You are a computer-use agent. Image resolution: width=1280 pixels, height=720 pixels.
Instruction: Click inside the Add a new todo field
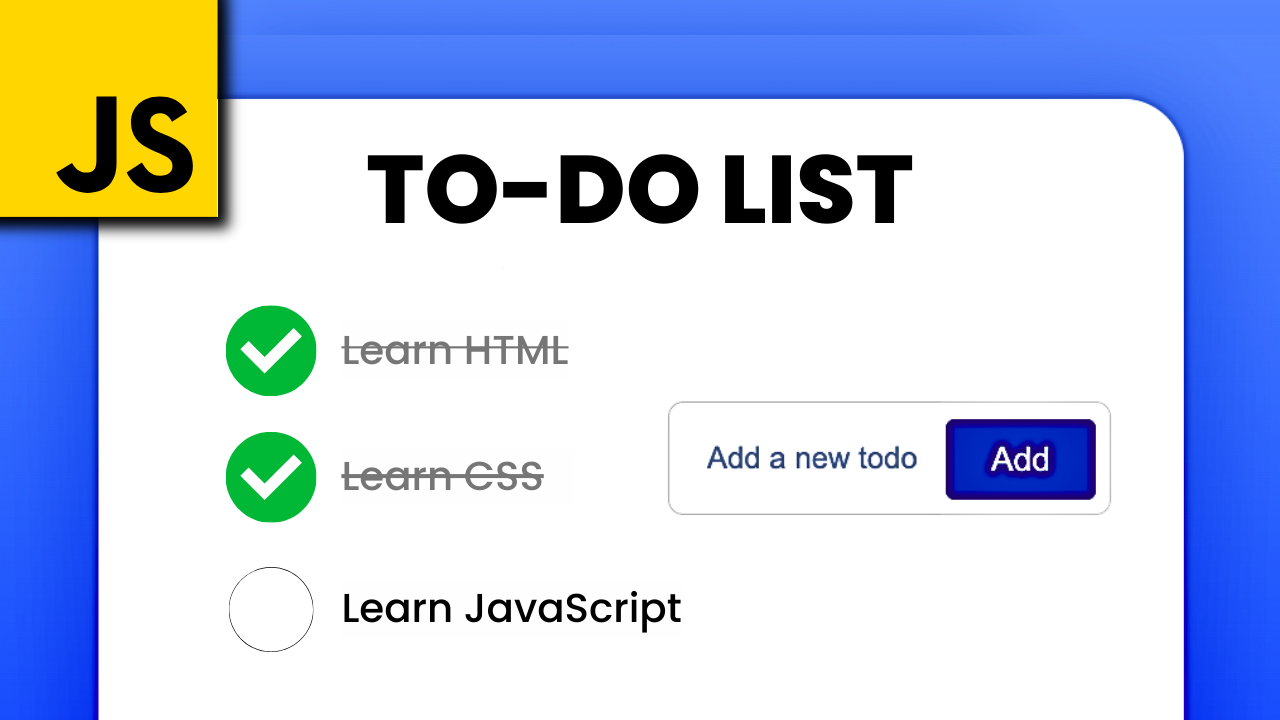[812, 458]
